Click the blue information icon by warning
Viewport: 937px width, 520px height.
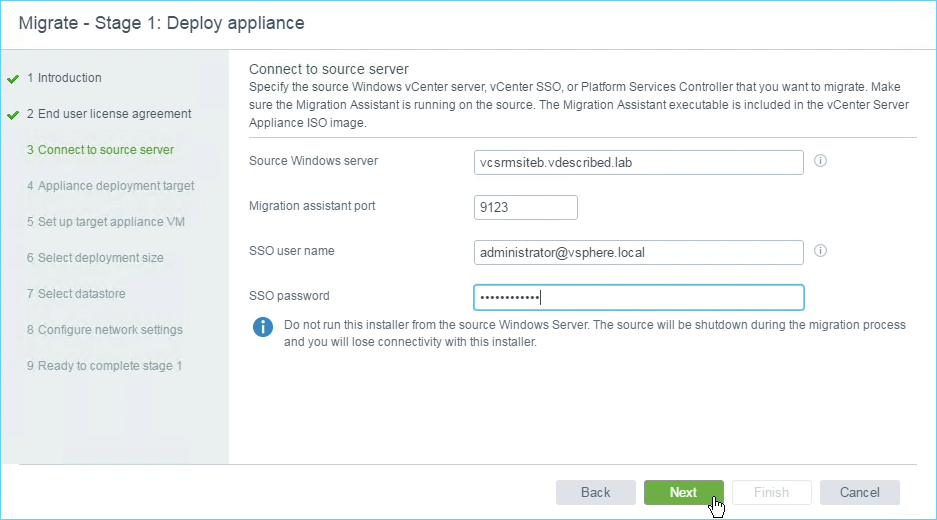tap(263, 327)
